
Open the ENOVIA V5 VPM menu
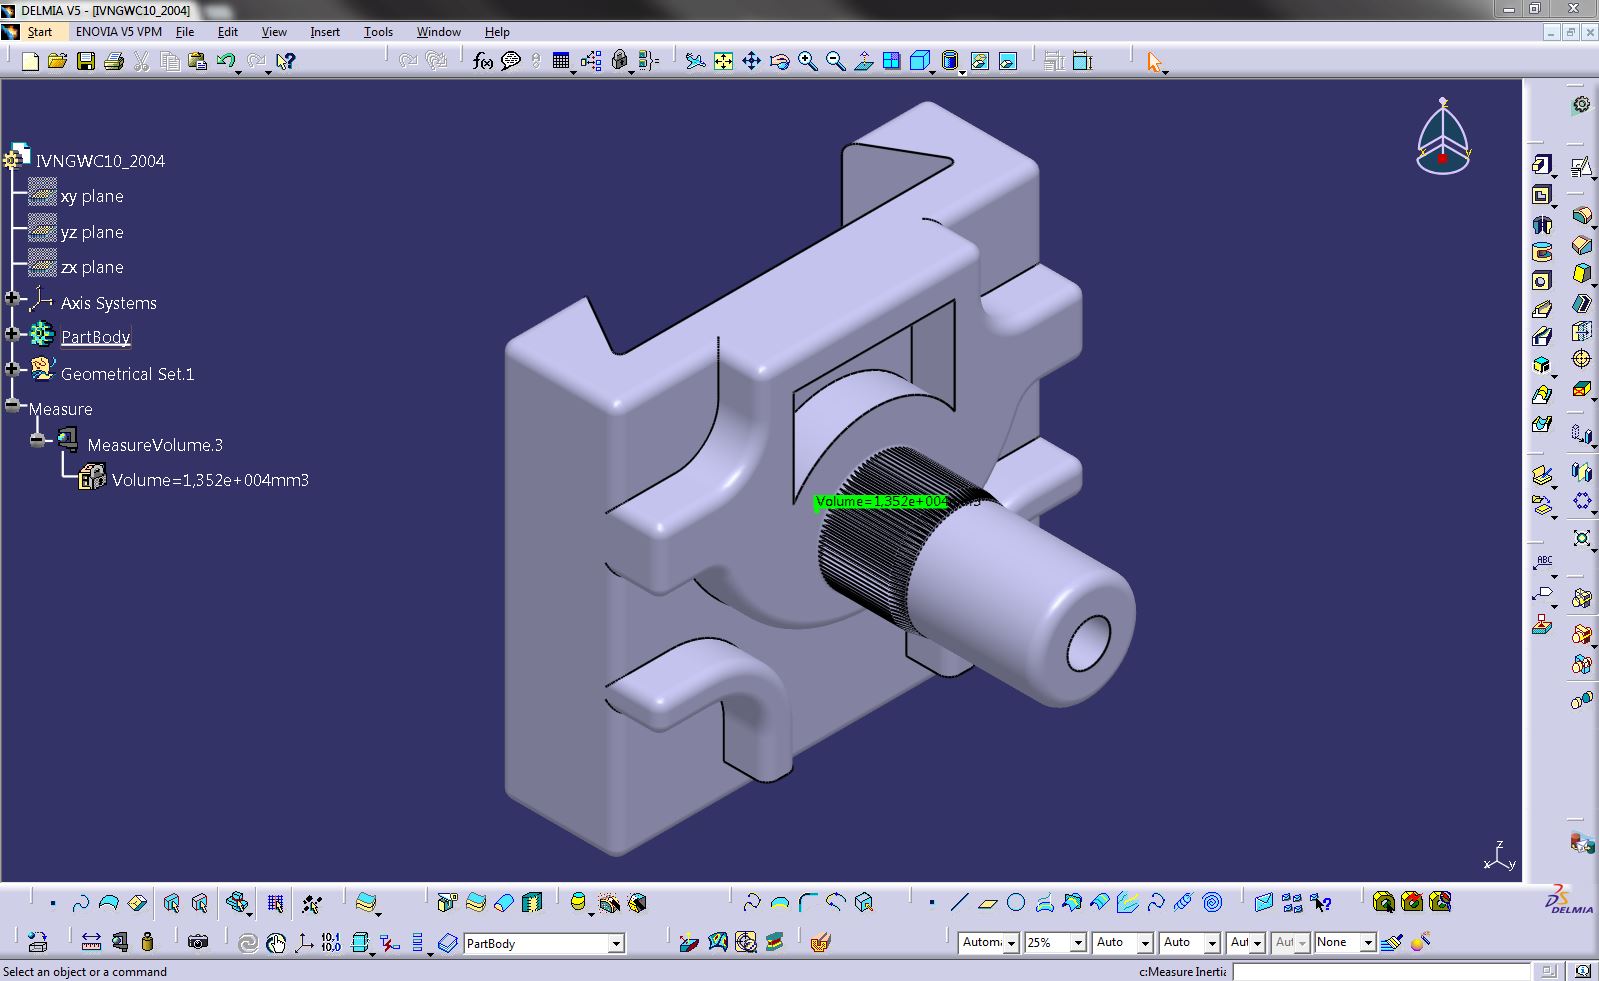(119, 32)
